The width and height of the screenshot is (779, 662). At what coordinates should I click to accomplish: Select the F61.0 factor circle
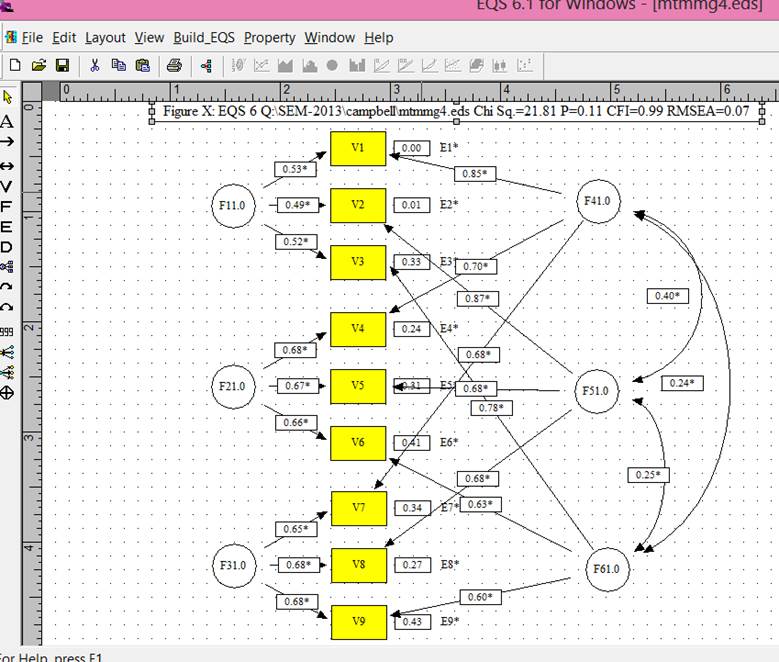tap(607, 569)
